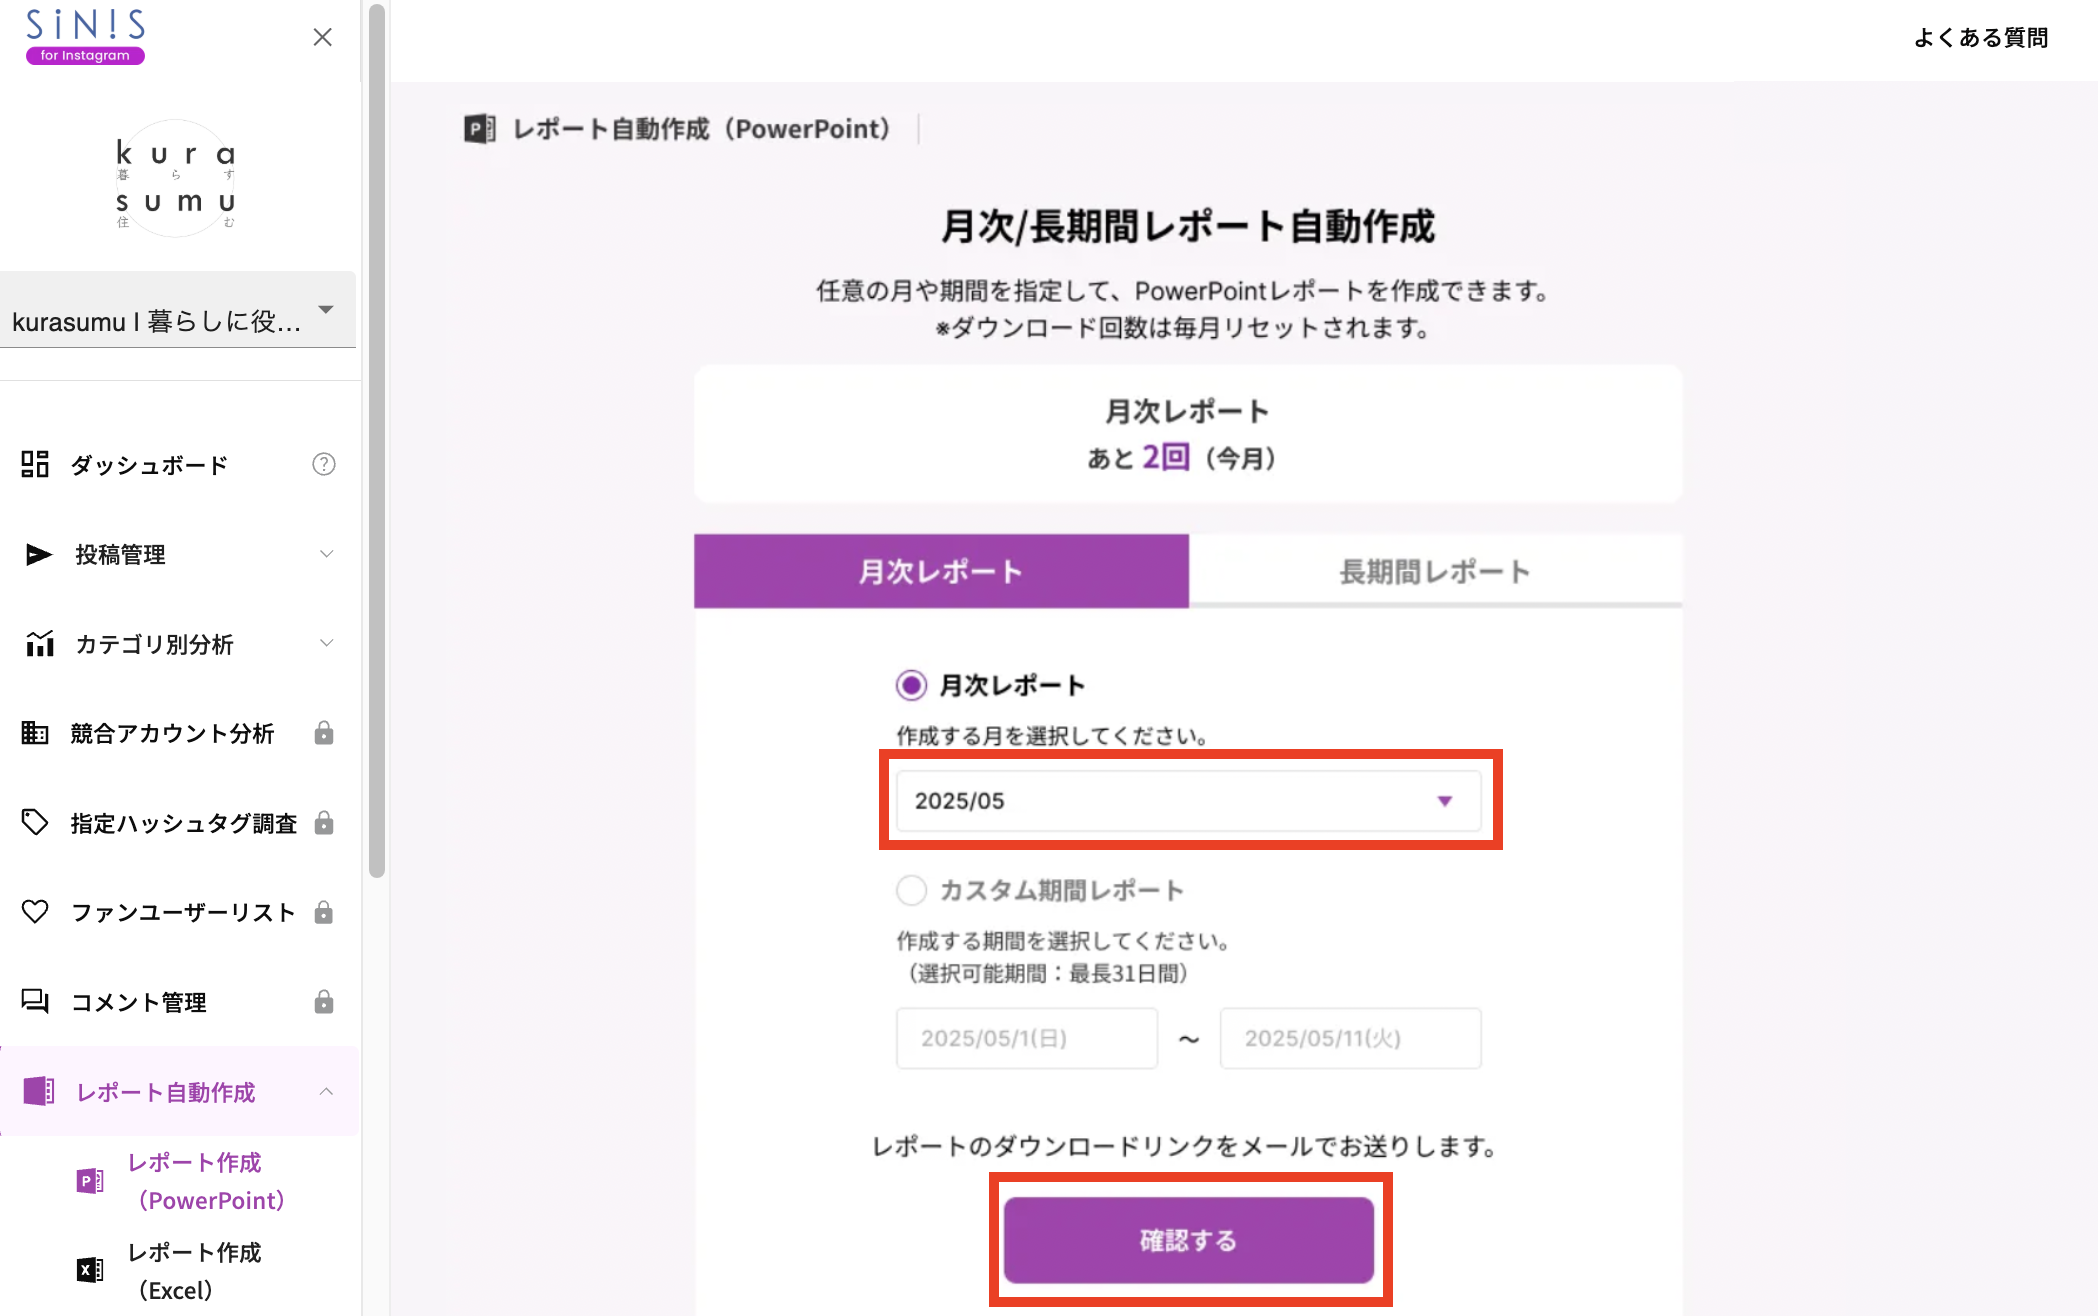The width and height of the screenshot is (2098, 1316).
Task: Select the 競合アカウント分析 building icon
Action: (x=36, y=733)
